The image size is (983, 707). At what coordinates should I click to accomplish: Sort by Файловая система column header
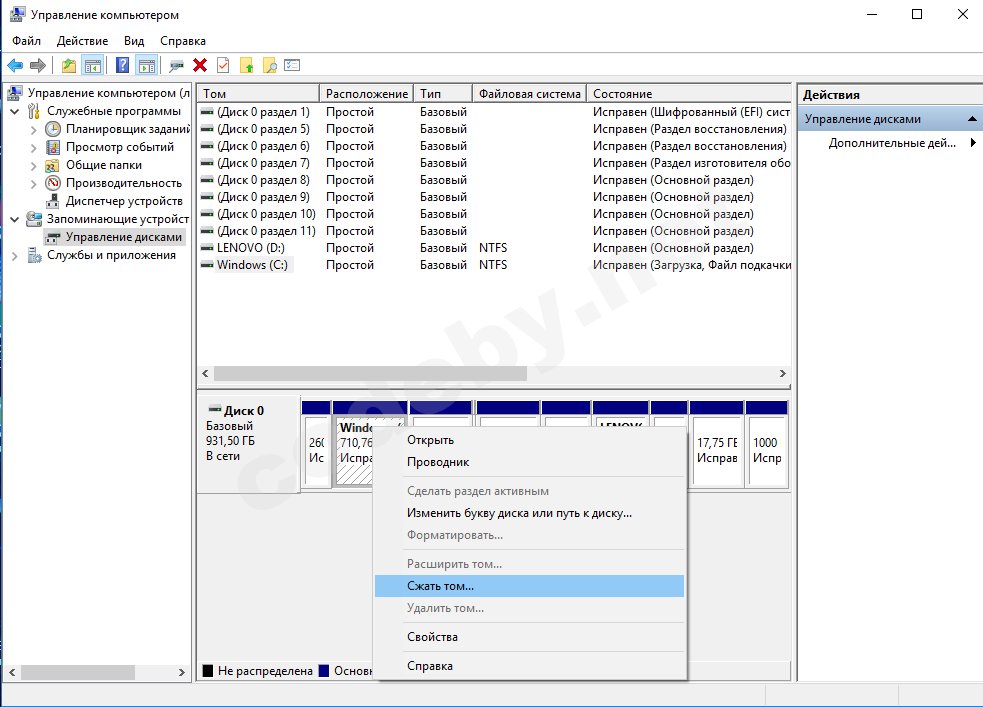pos(529,94)
